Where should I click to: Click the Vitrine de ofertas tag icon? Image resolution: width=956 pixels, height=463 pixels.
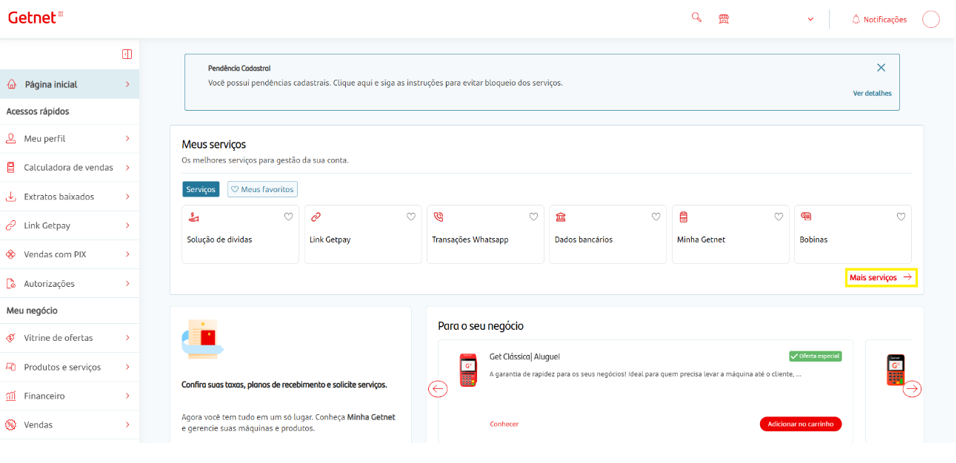click(10, 337)
